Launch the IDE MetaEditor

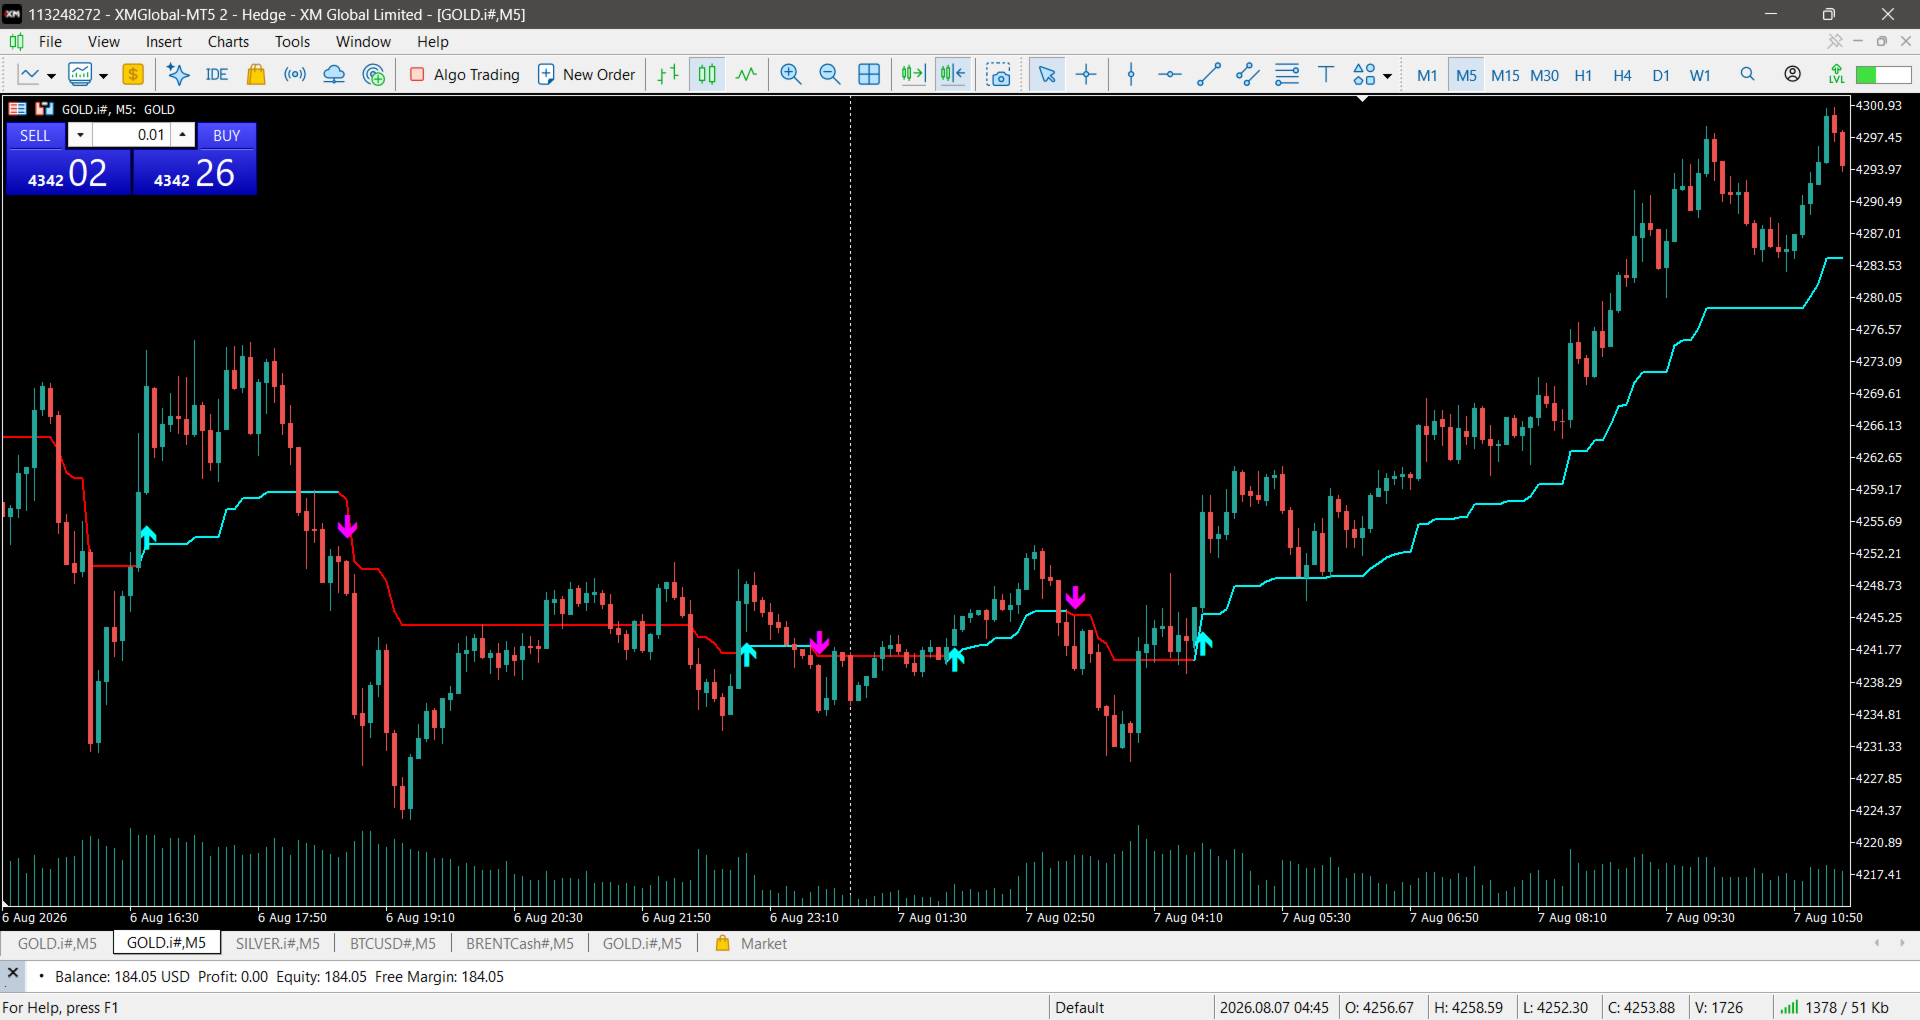pyautogui.click(x=216, y=74)
